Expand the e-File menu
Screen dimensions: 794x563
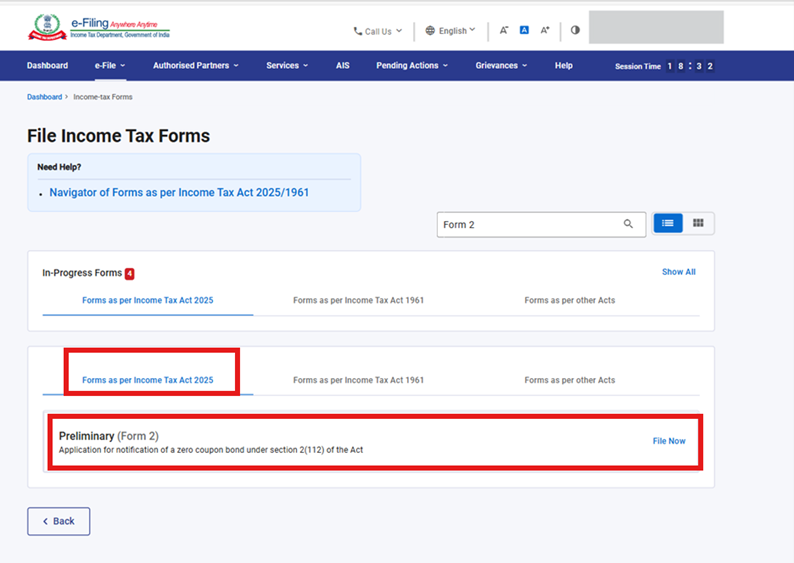110,66
